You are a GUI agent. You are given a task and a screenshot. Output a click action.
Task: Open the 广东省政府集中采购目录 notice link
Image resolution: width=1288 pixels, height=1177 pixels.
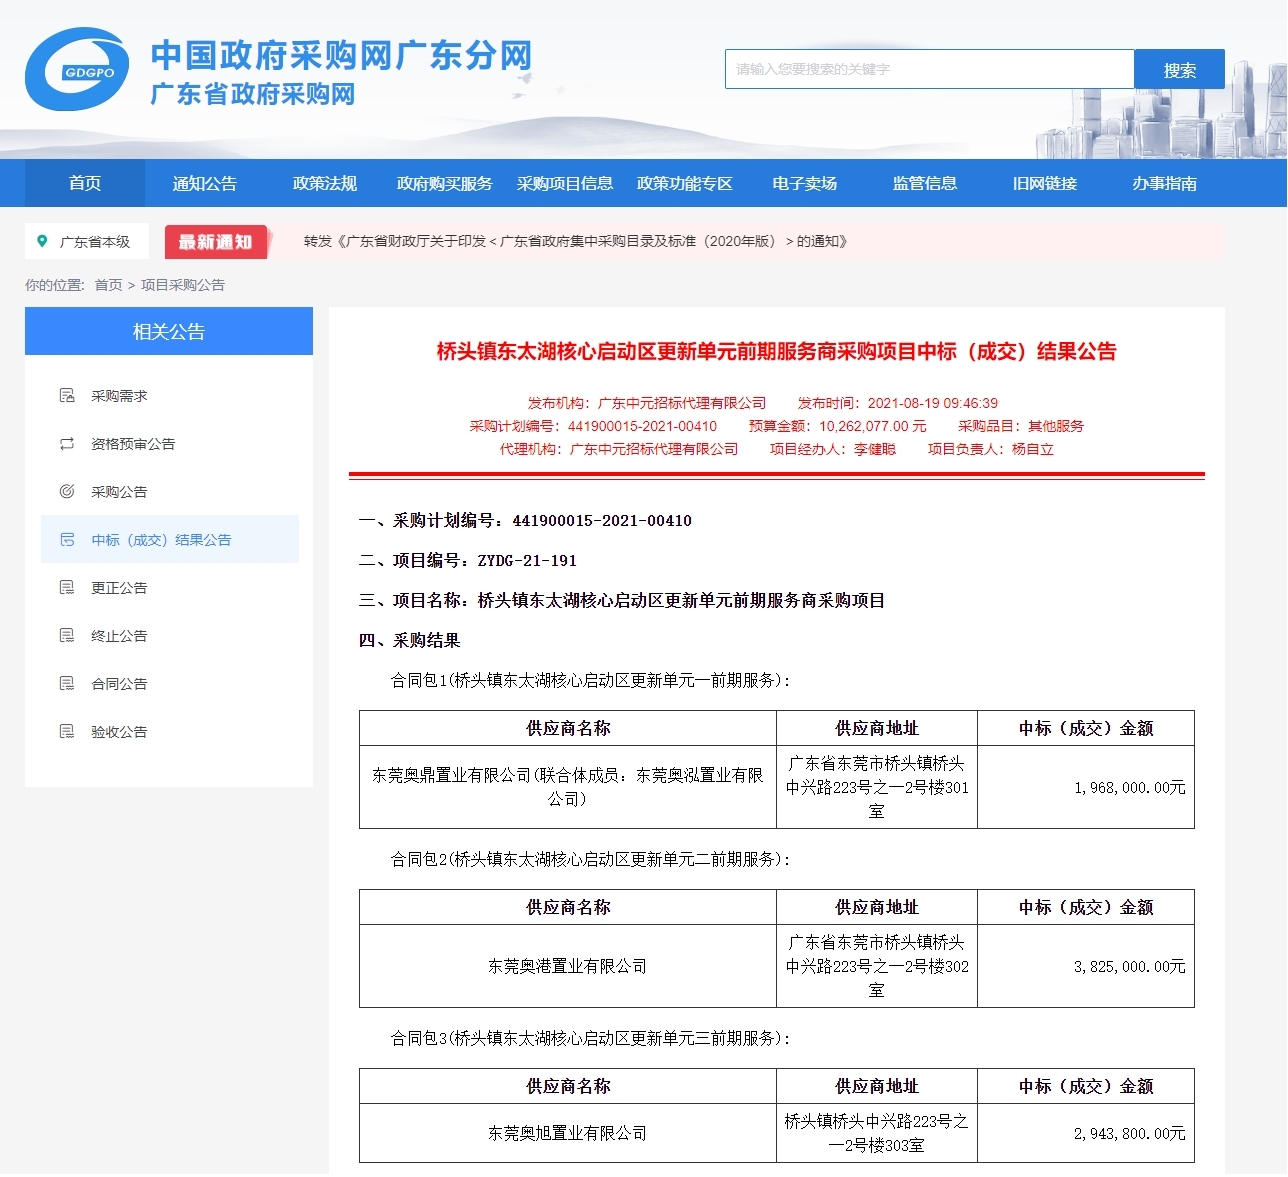point(575,241)
